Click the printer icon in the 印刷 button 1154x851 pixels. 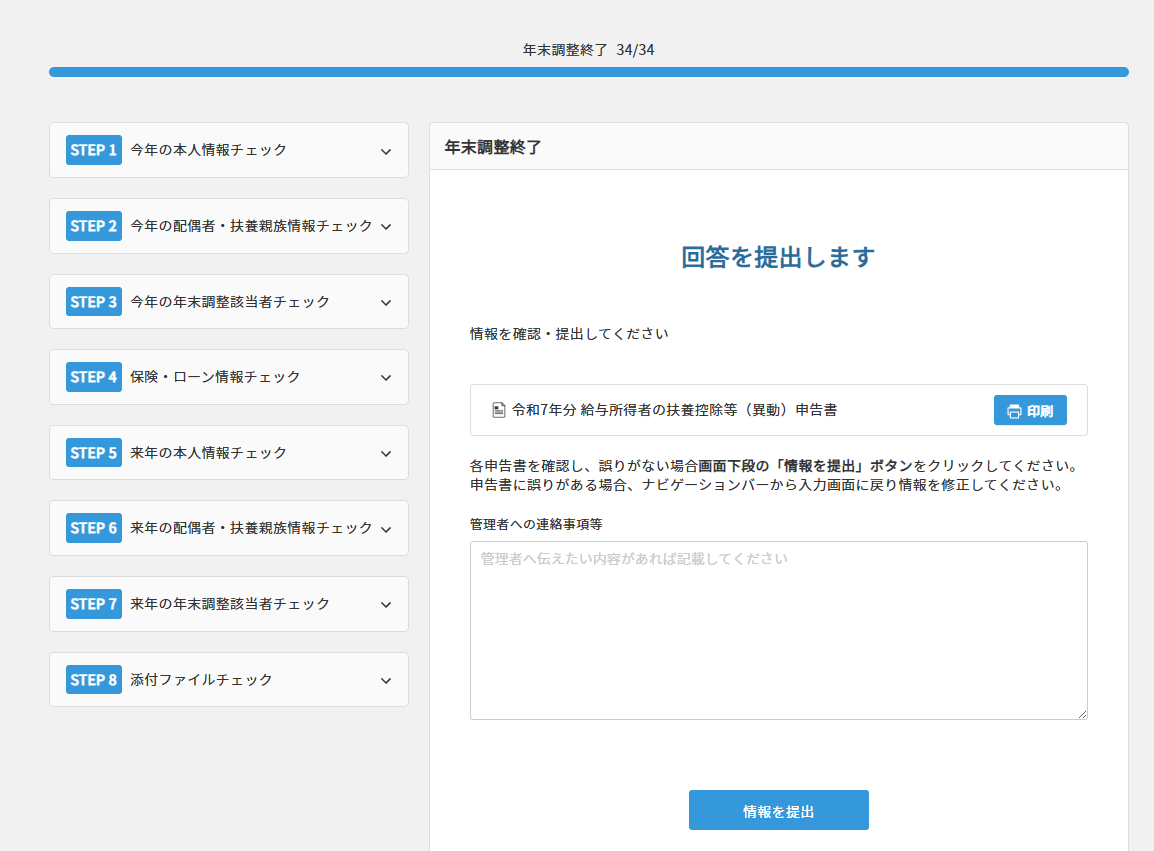[1013, 410]
